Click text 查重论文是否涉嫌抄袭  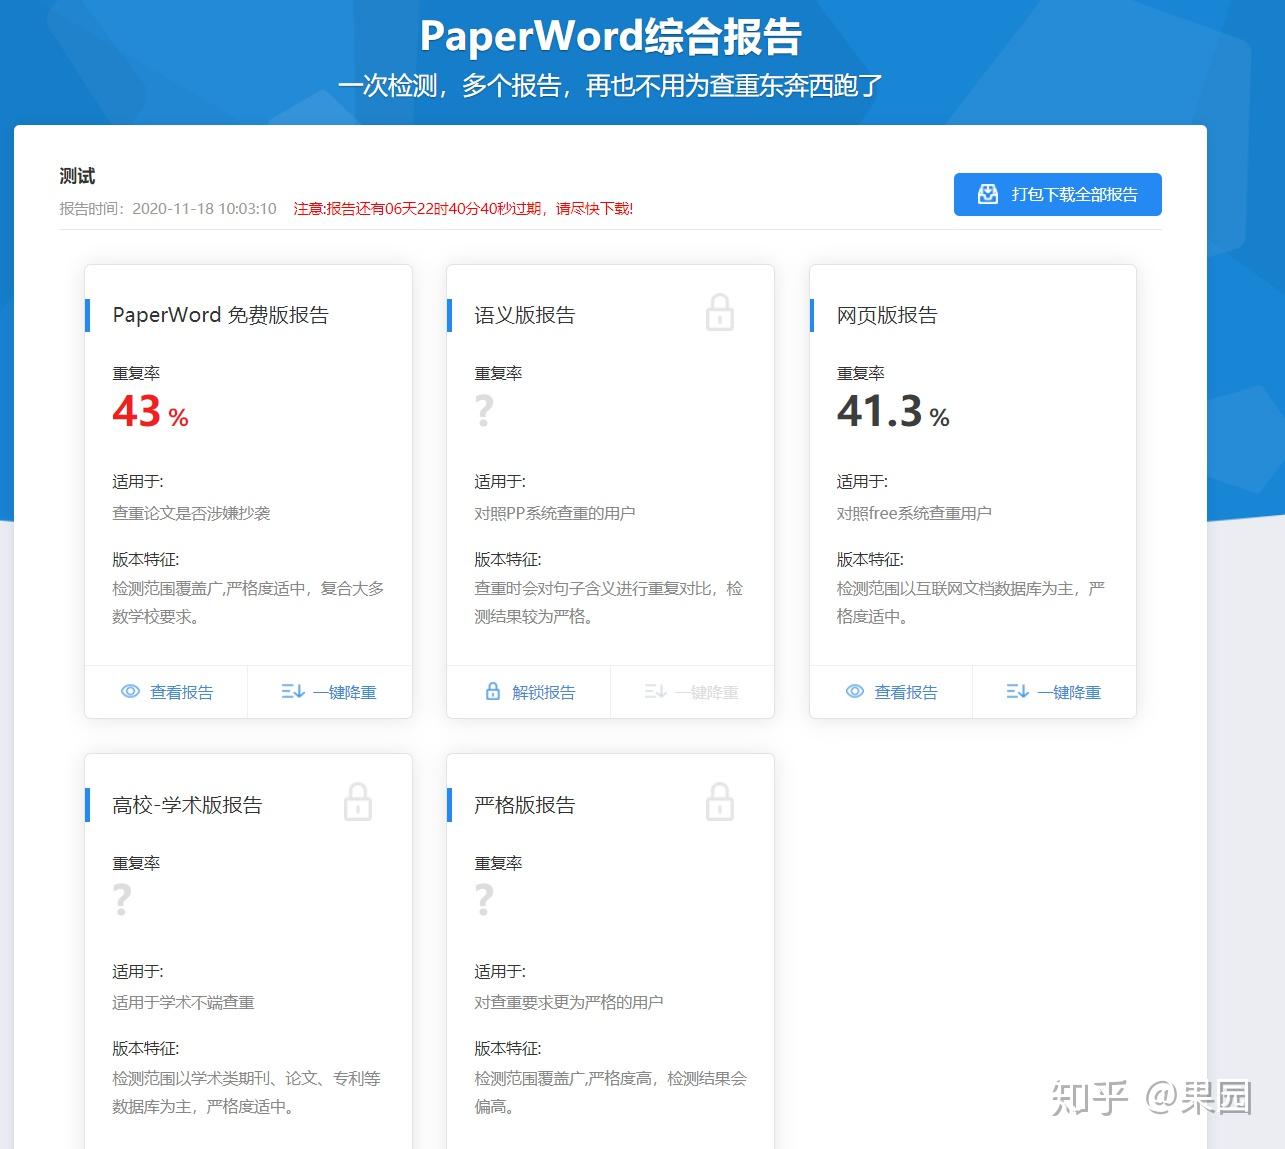191,513
